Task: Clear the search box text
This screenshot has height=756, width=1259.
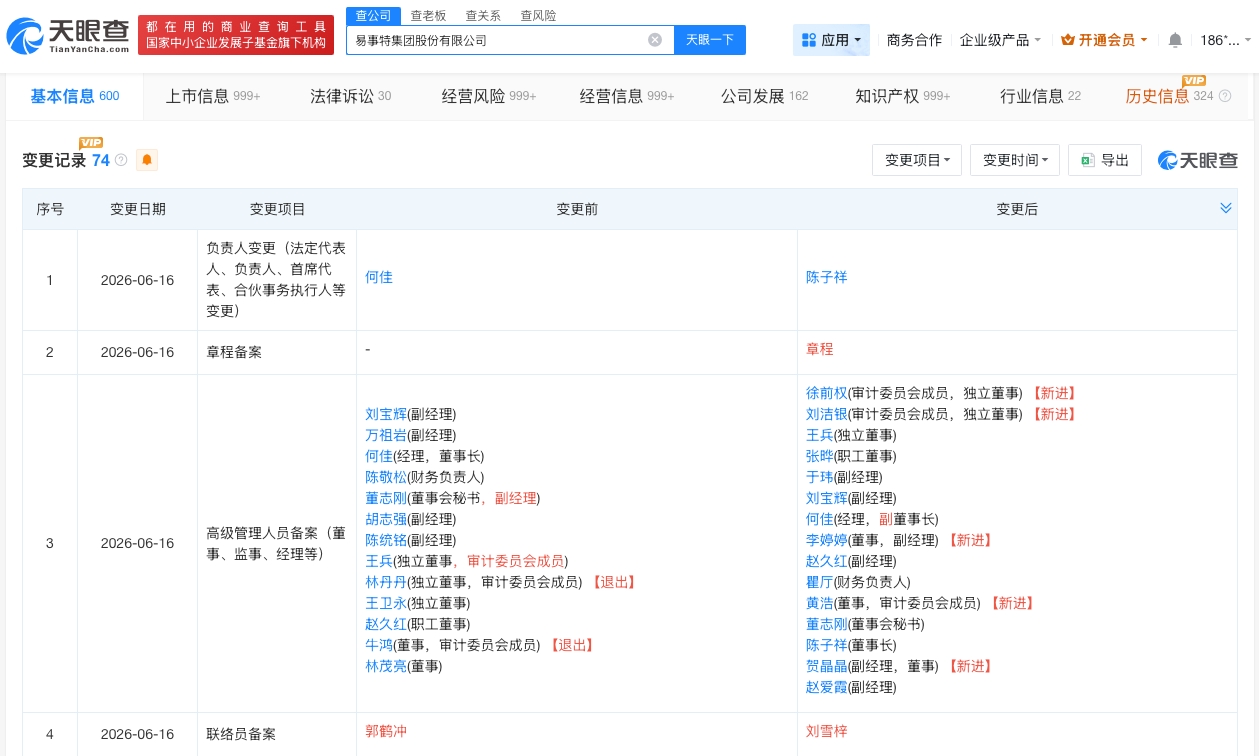Action: click(655, 40)
